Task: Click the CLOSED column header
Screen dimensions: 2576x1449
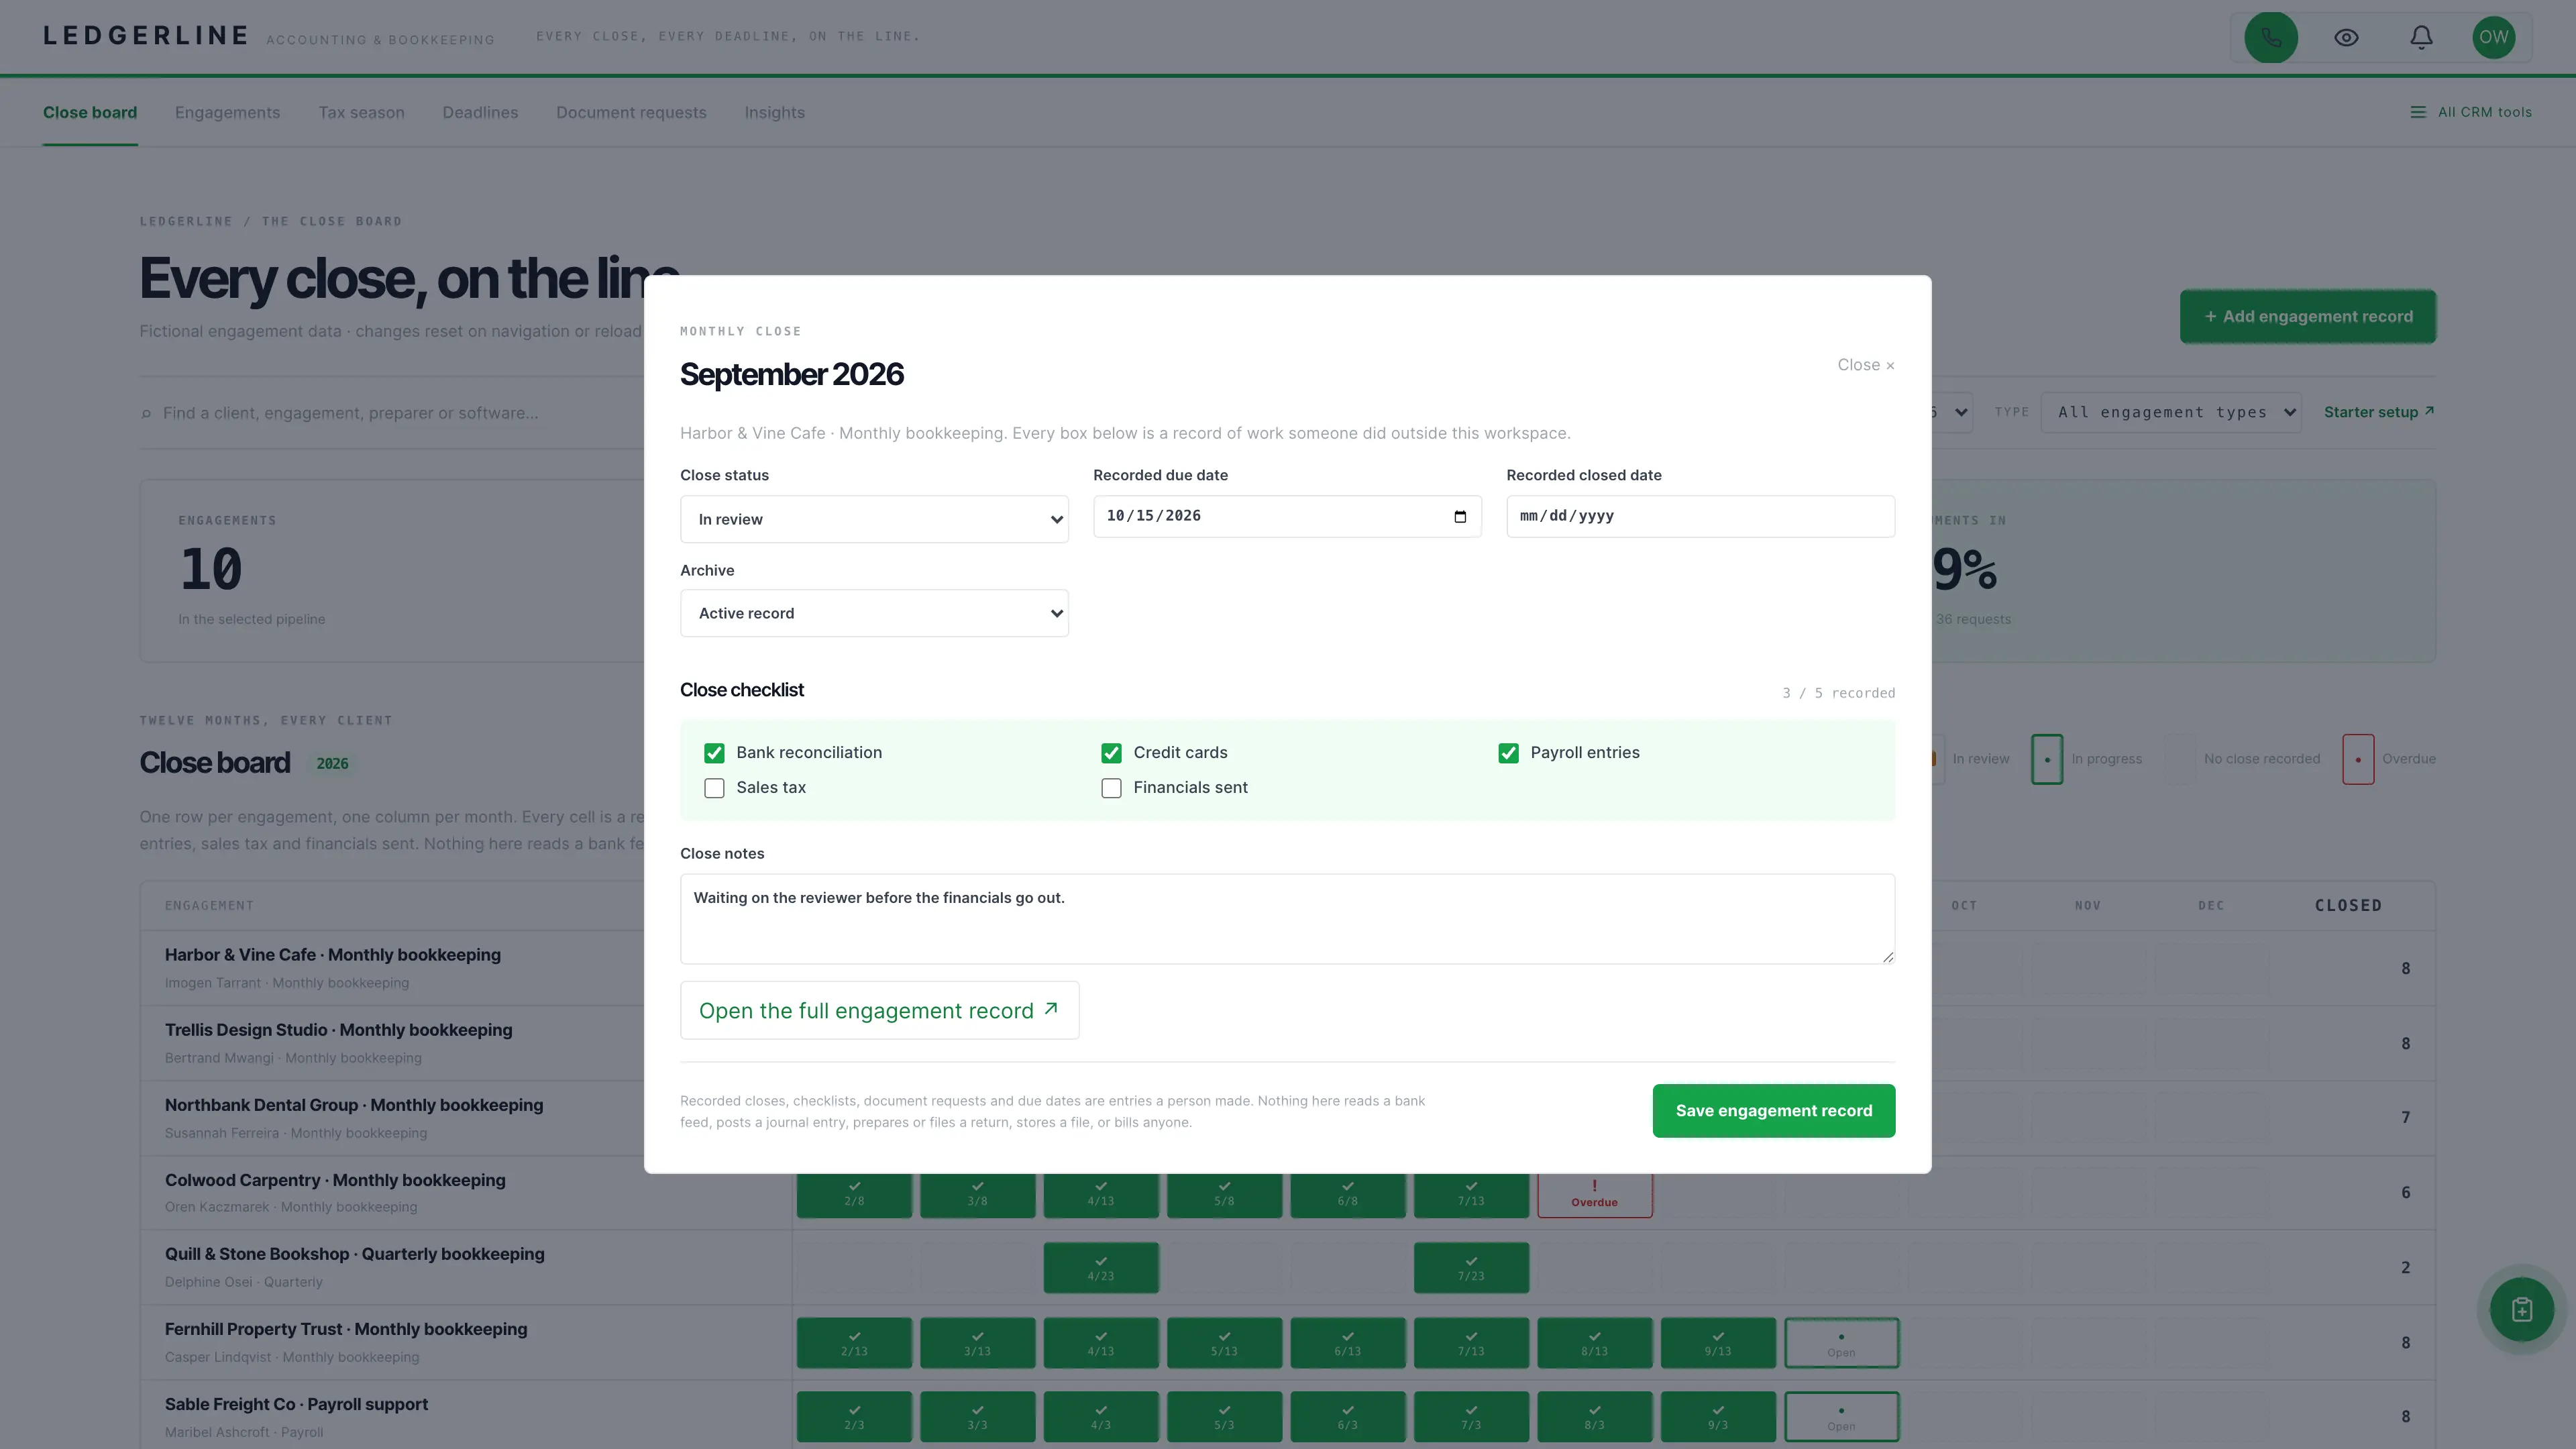Action: click(x=2348, y=905)
